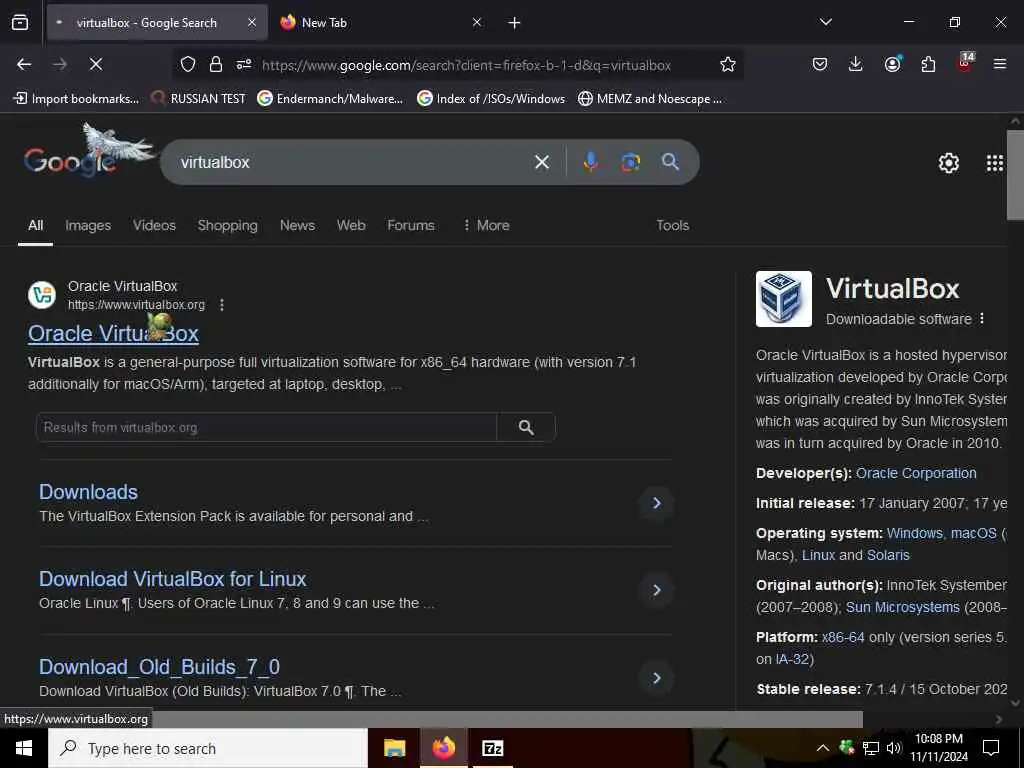Screen dimensions: 1024x768
Task: Start voice search with microphone icon
Action: [x=590, y=162]
